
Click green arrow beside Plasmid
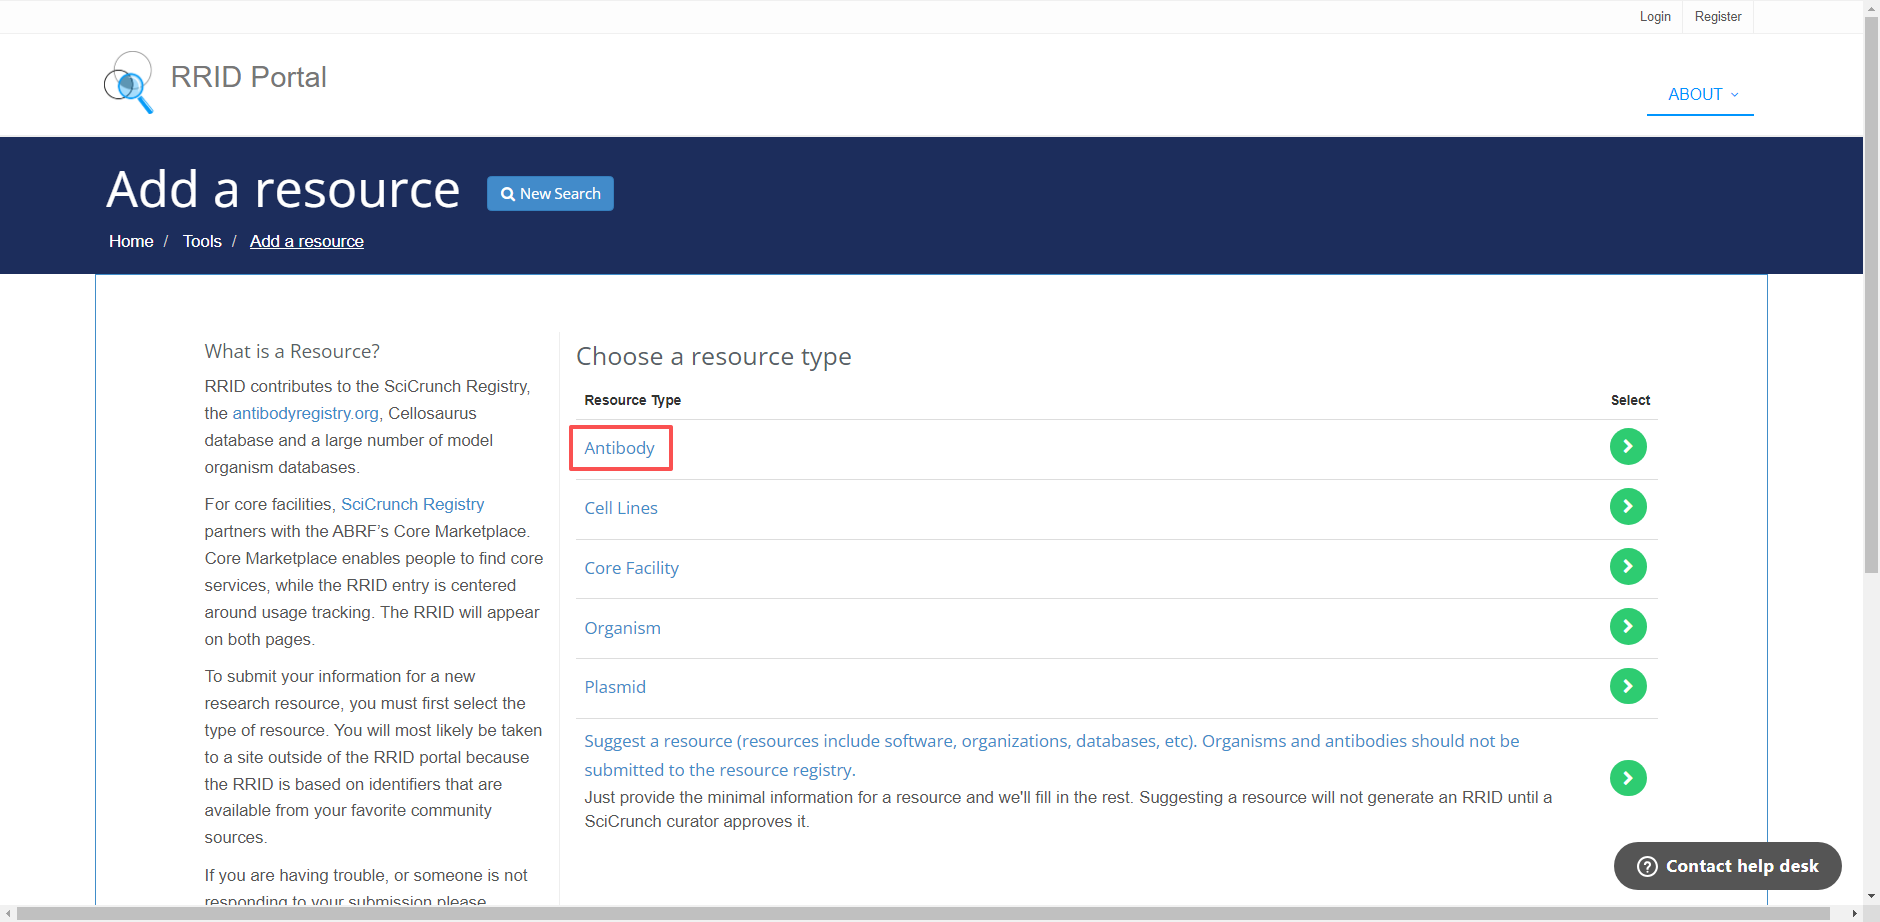pos(1627,687)
